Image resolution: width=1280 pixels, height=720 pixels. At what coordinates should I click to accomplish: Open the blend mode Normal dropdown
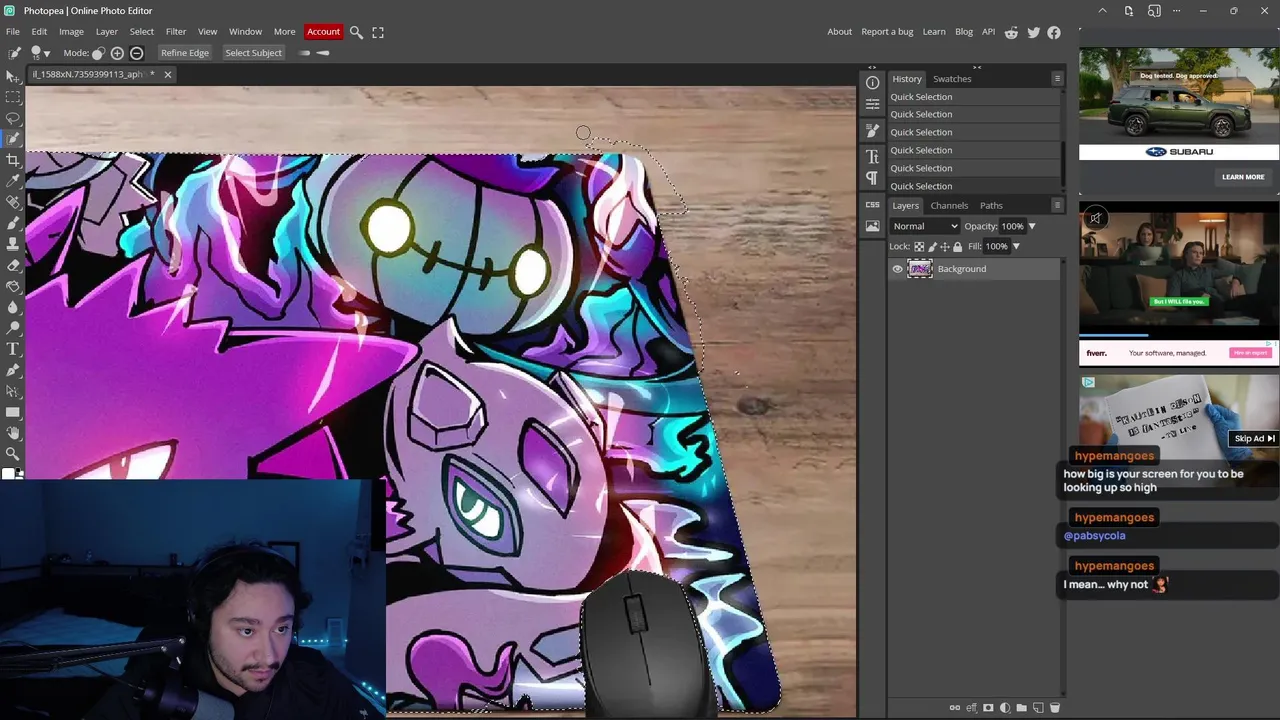[925, 226]
